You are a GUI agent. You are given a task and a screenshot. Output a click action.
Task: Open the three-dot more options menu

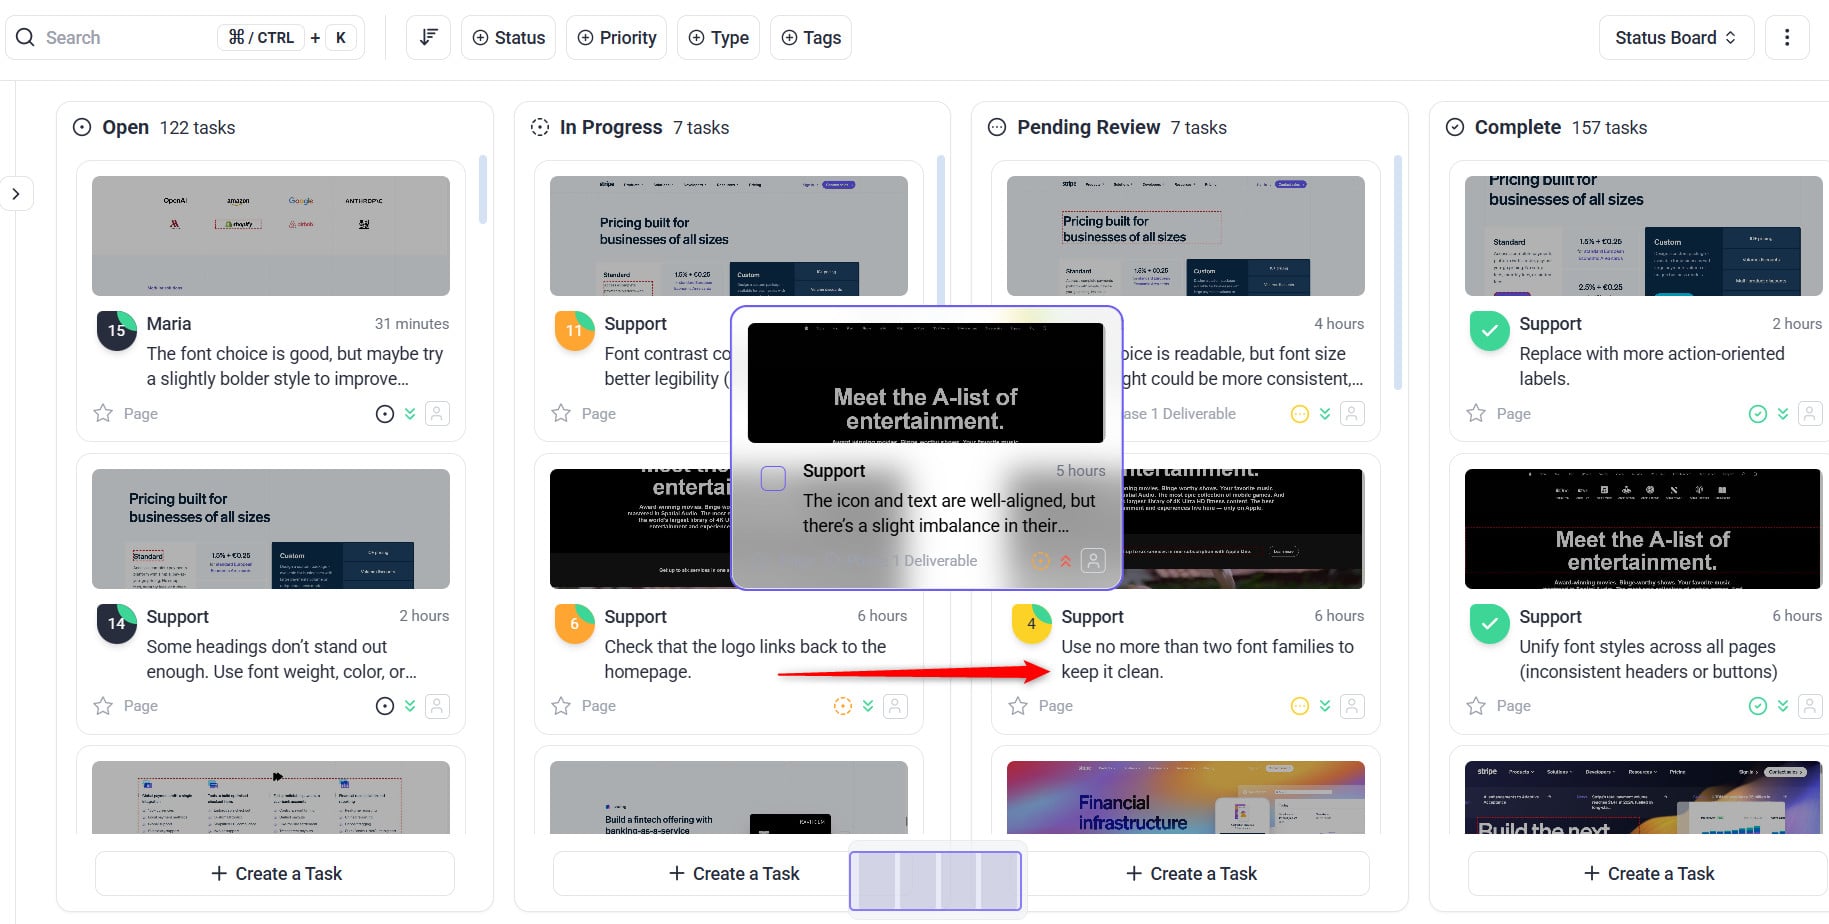[x=1786, y=38]
